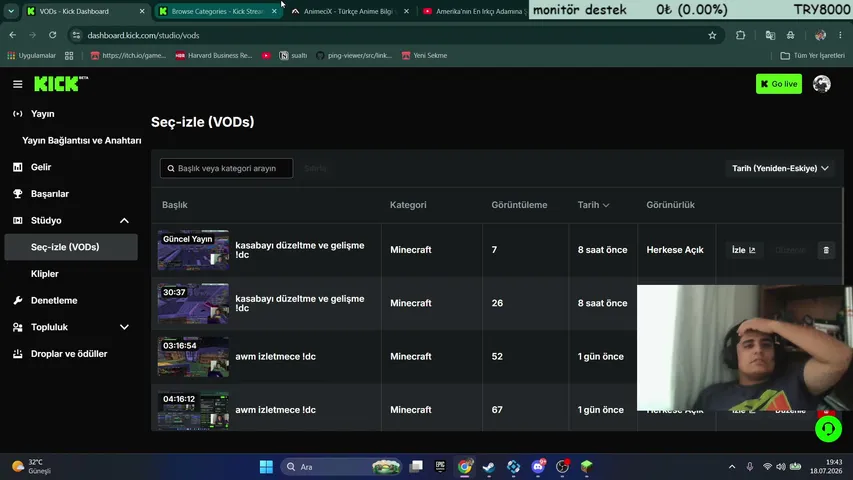
Task: Open the tab search dropdown arrow
Action: [x=11, y=11]
